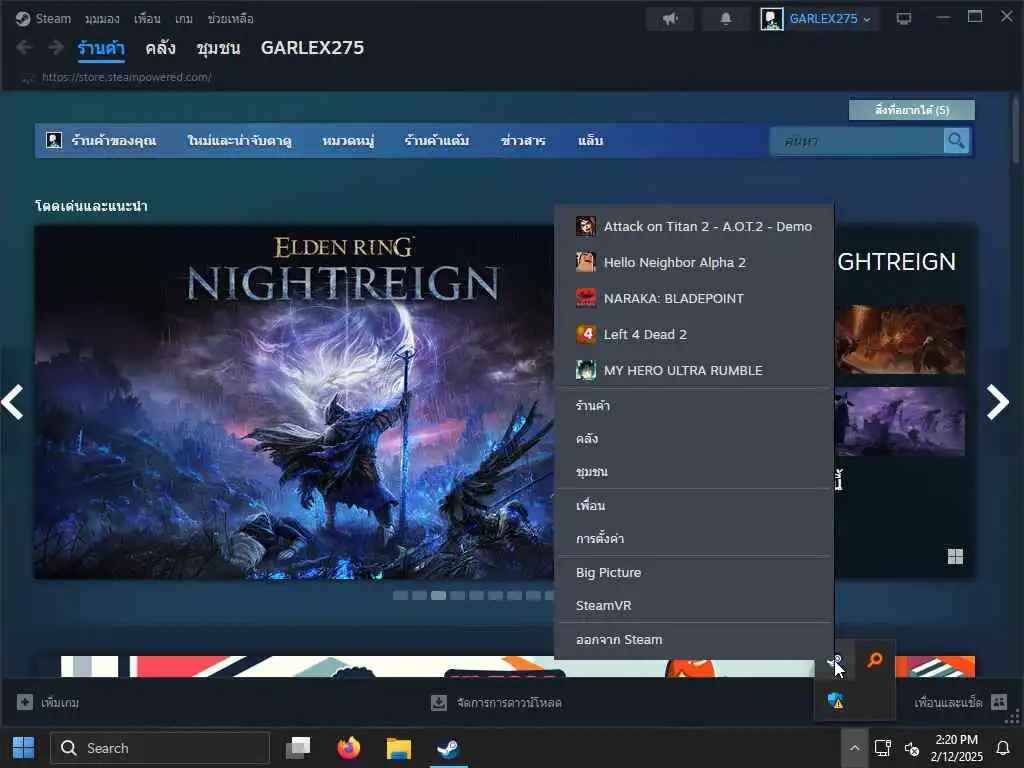This screenshot has width=1024, height=768.
Task: Switch to the คลัง main tab
Action: [160, 48]
